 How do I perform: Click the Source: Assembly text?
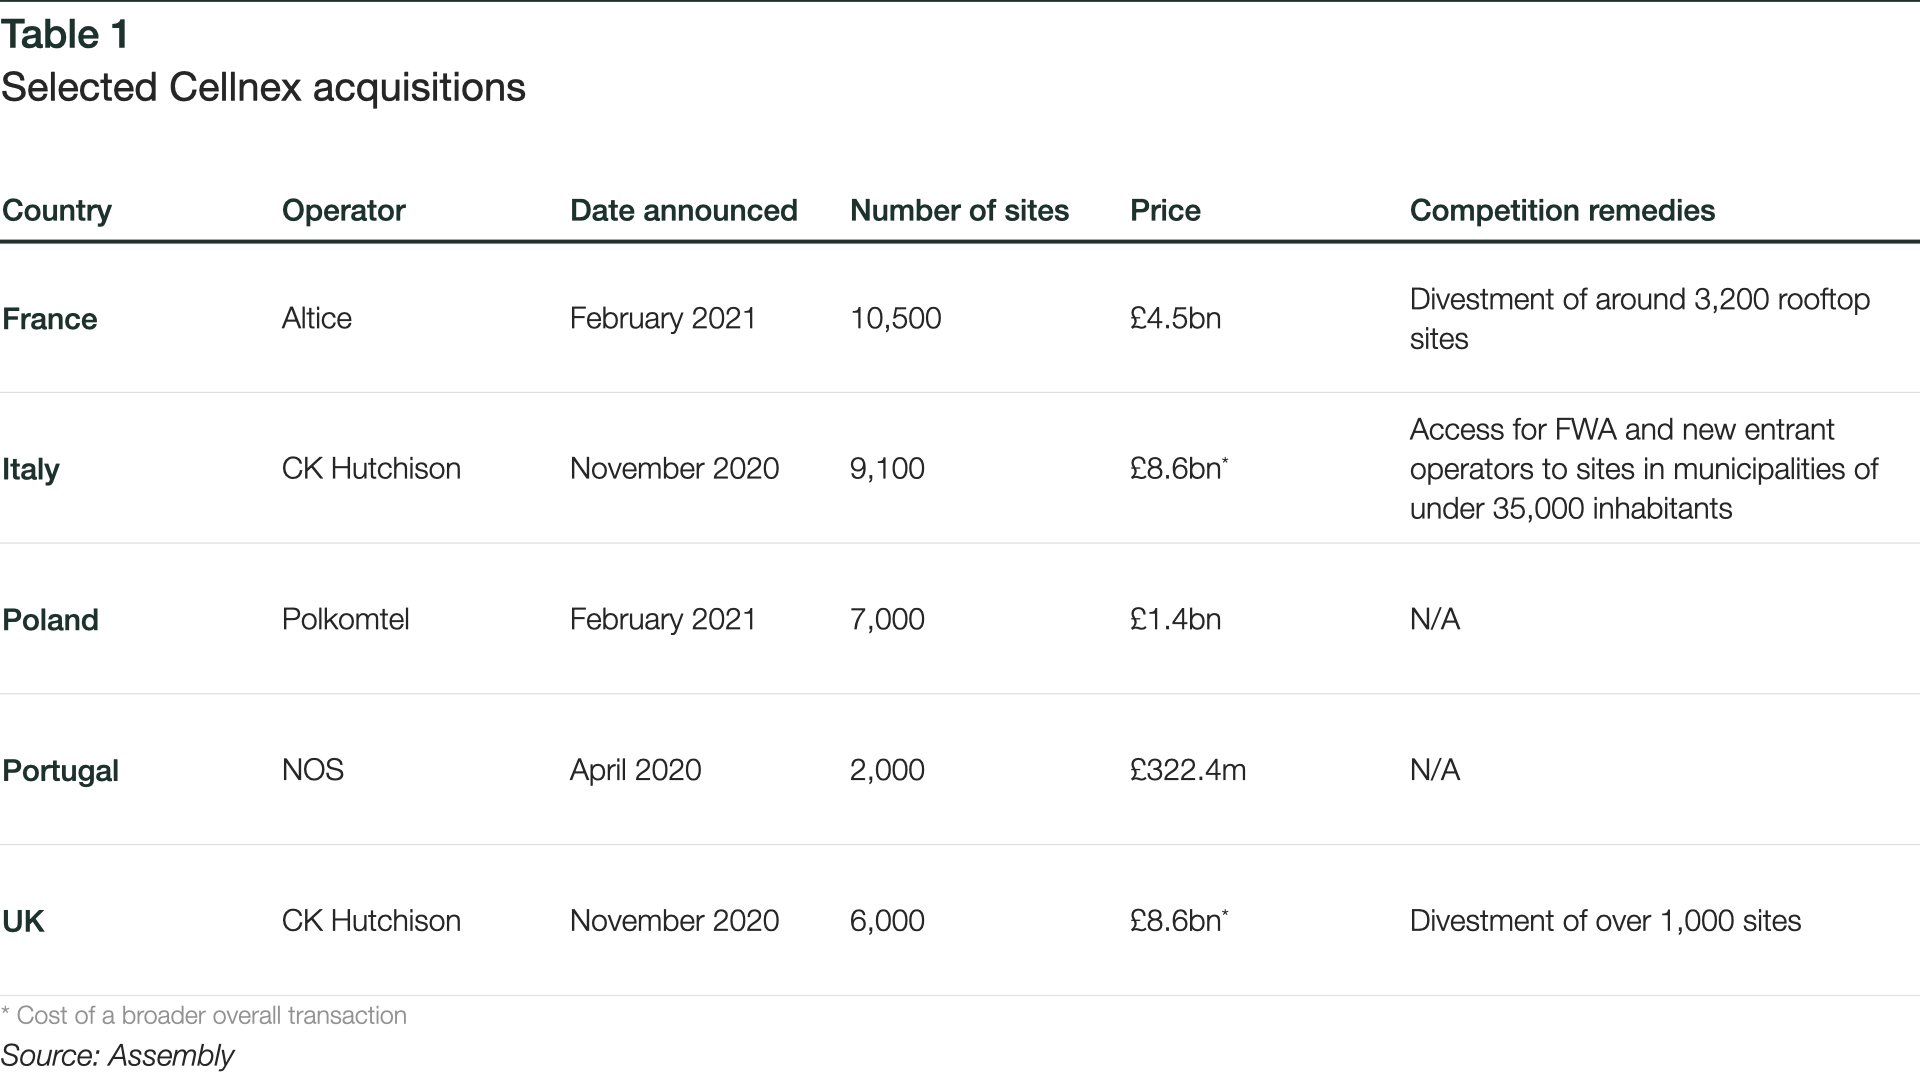tap(117, 1056)
